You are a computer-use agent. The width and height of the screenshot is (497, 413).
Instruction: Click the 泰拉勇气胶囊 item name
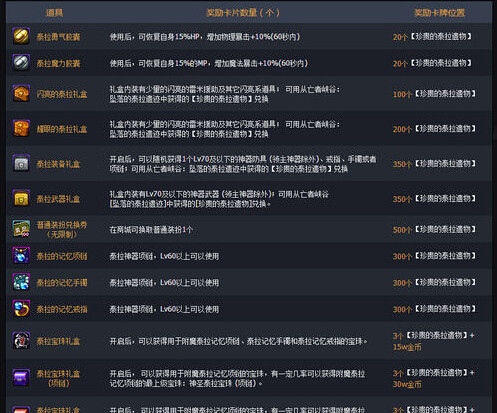[58, 37]
